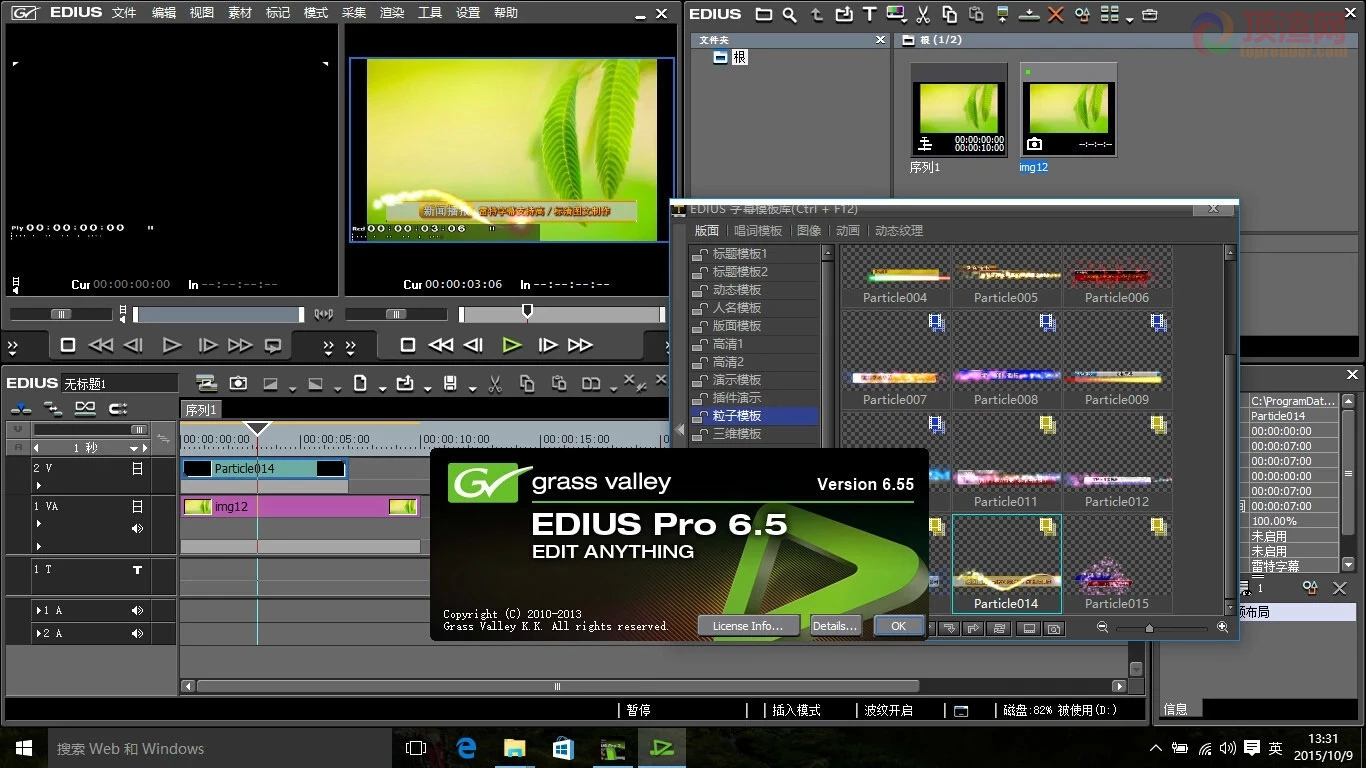Expand audio track 2 A
The height and width of the screenshot is (768, 1366).
coord(40,633)
